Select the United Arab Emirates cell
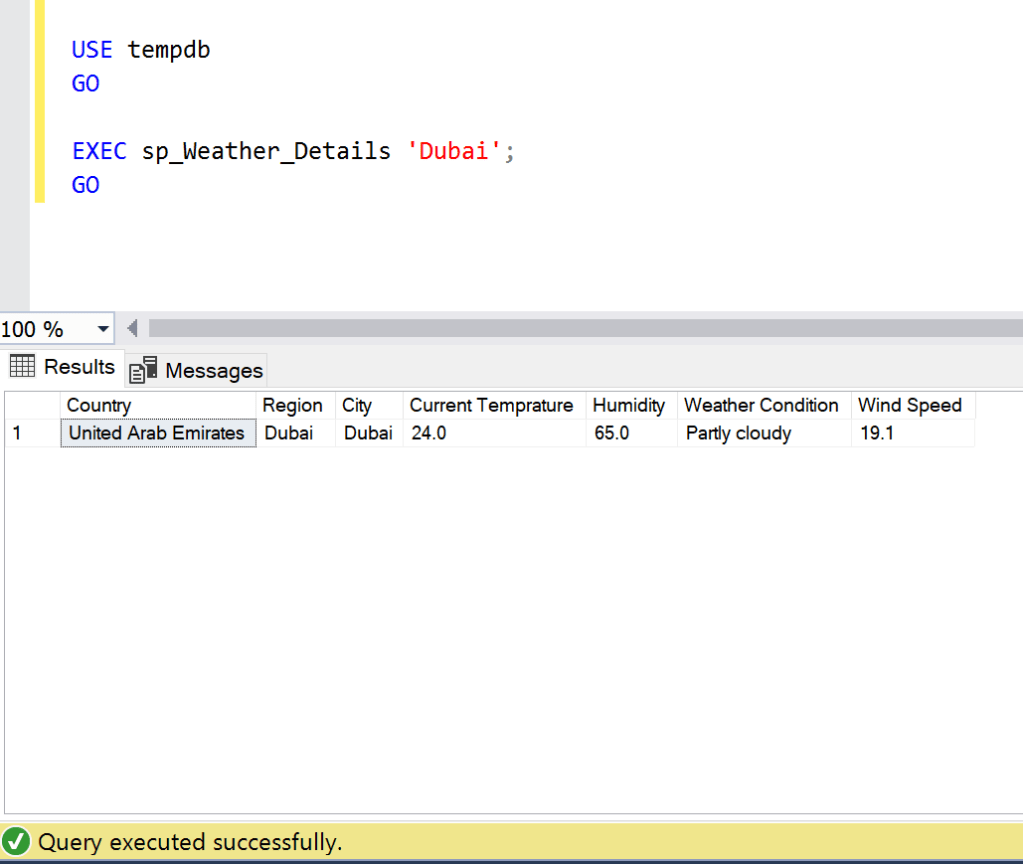The height and width of the screenshot is (864, 1023). (x=157, y=433)
